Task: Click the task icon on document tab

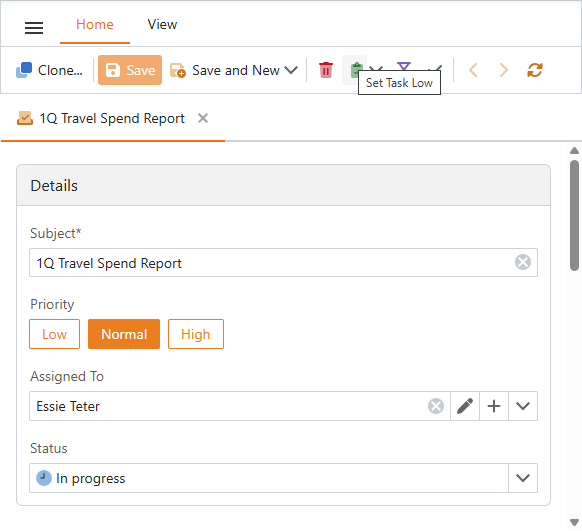Action: pos(25,118)
